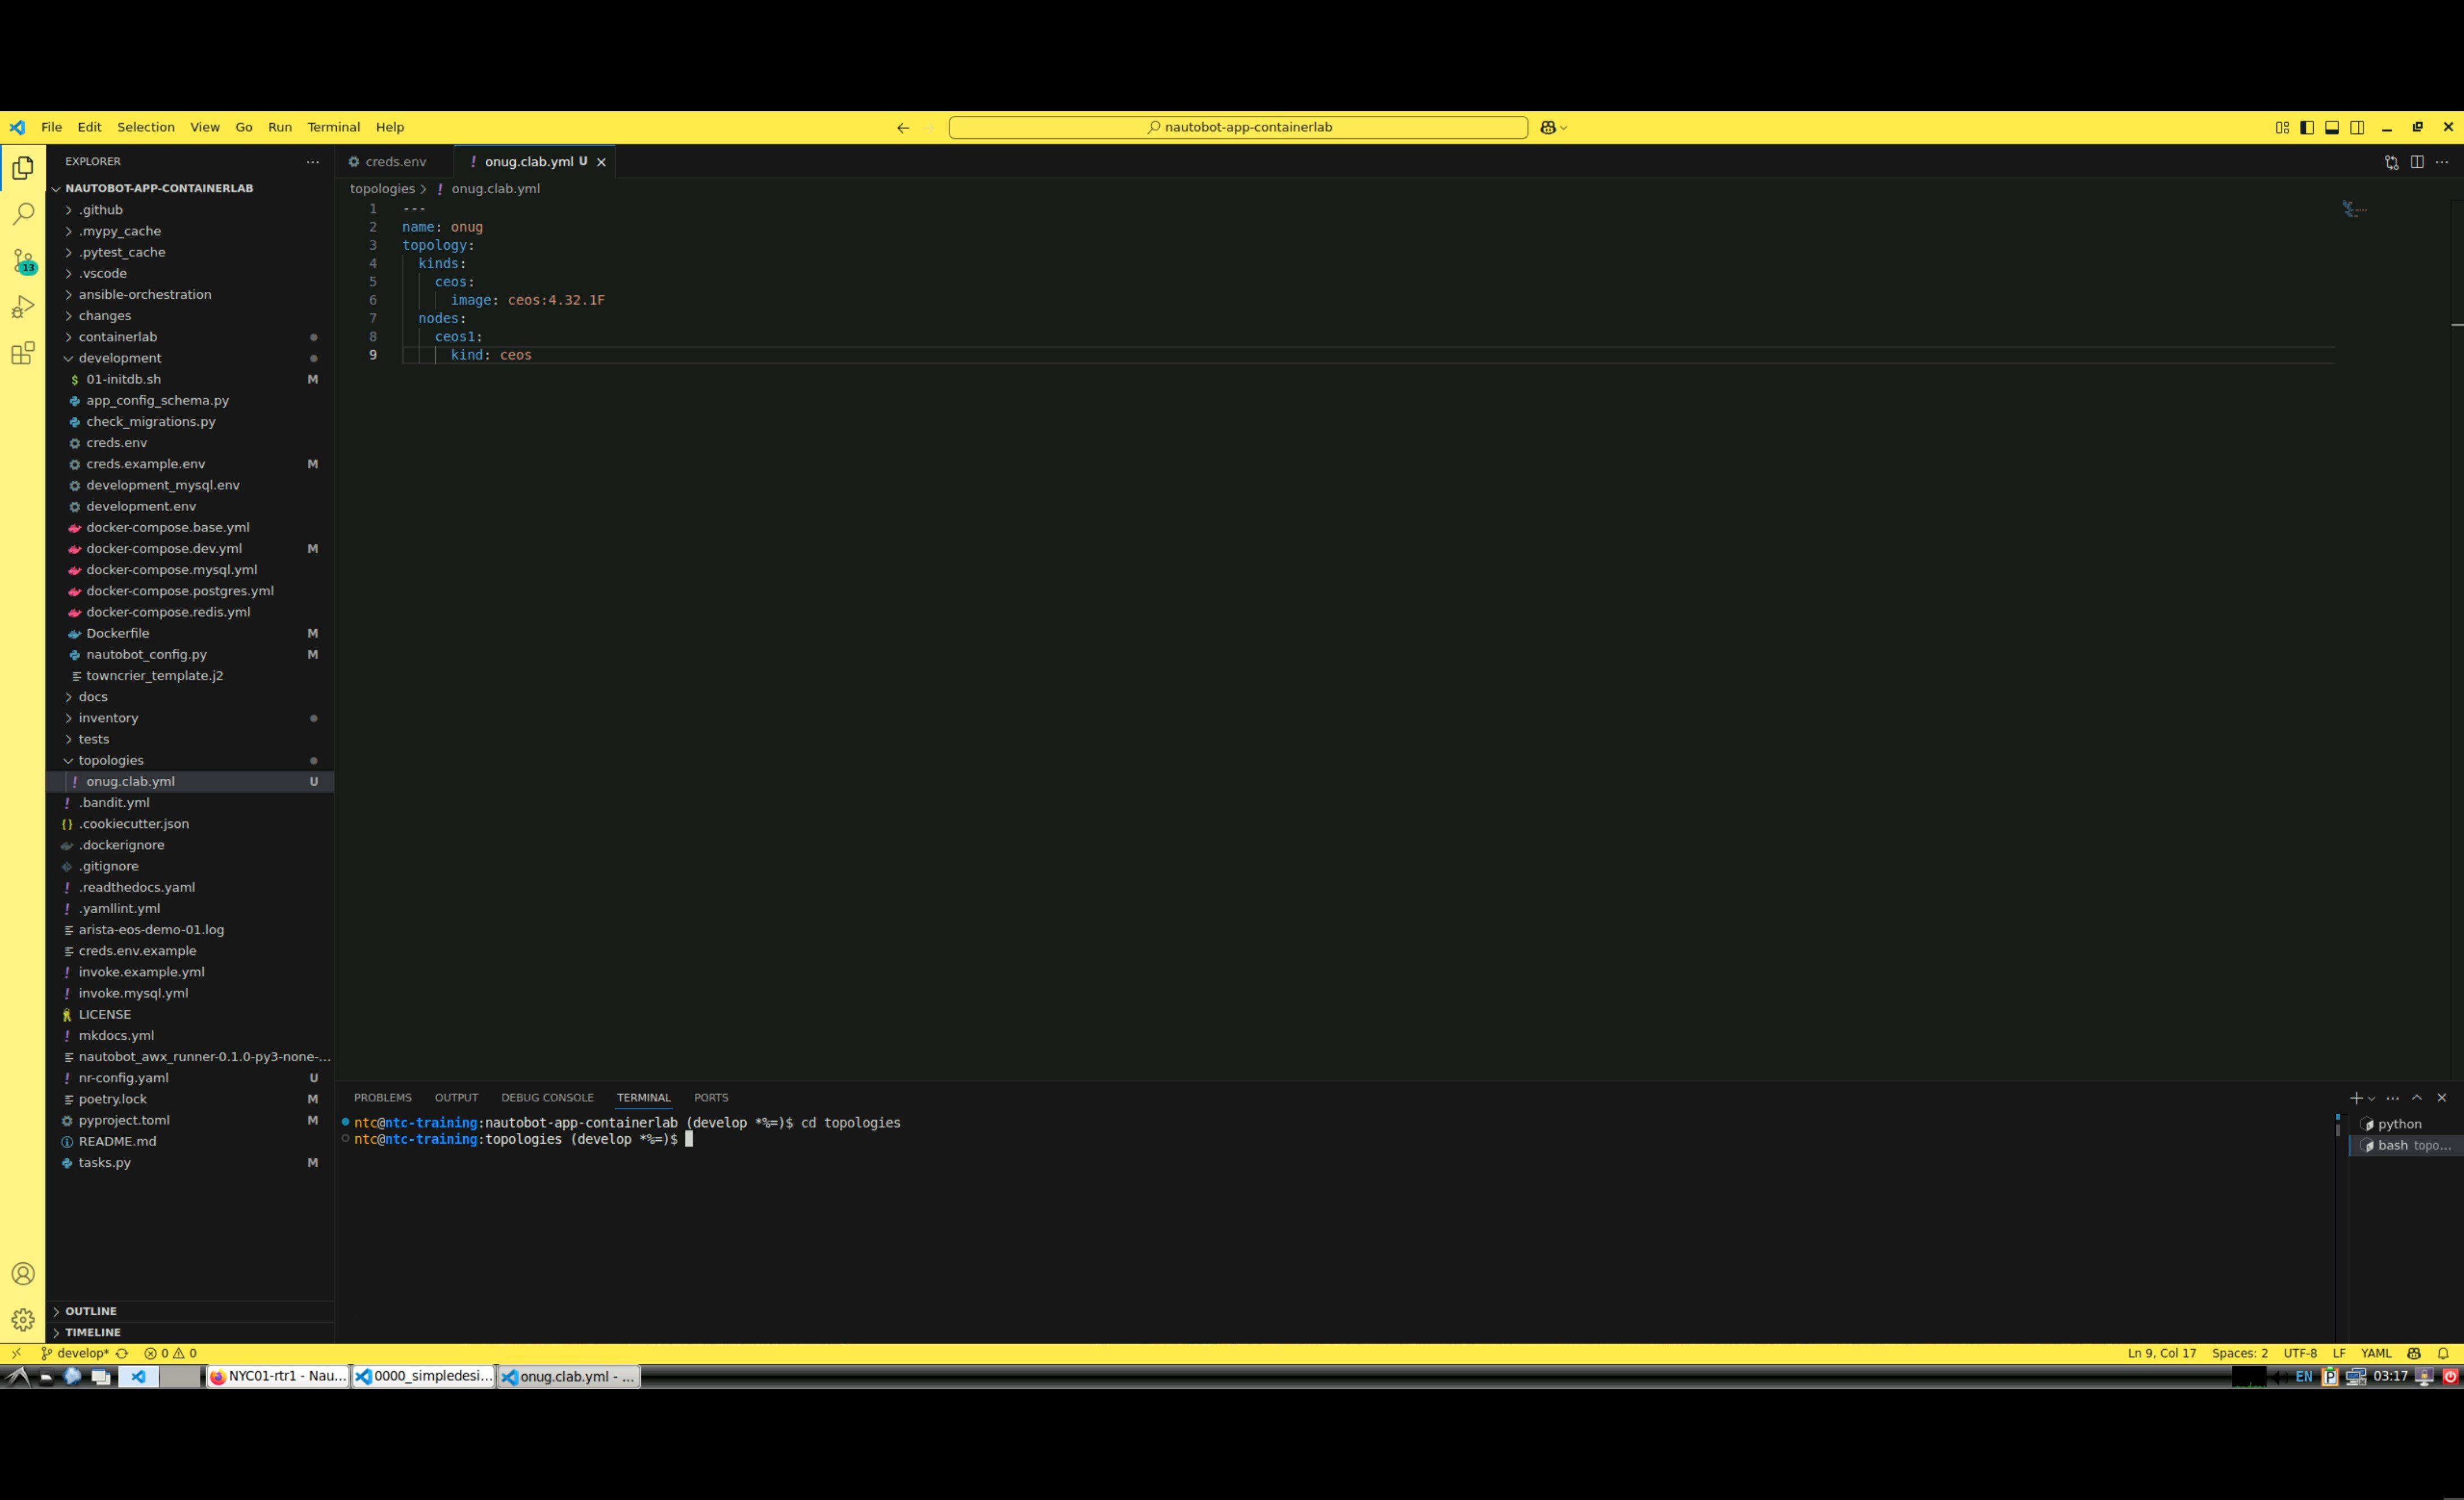
Task: Toggle the bottom panel layout button
Action: (2332, 127)
